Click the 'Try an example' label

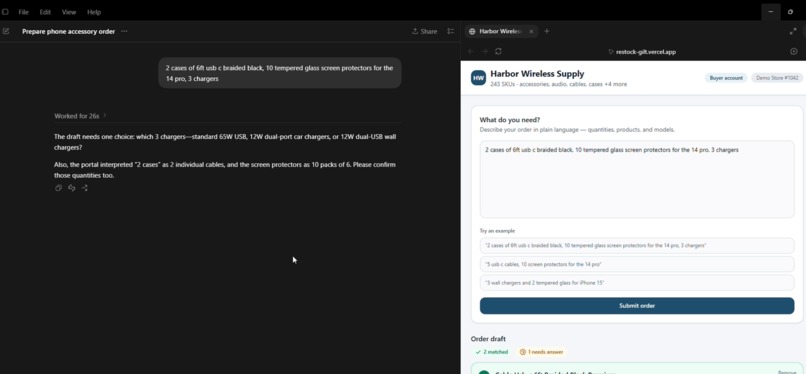(497, 231)
